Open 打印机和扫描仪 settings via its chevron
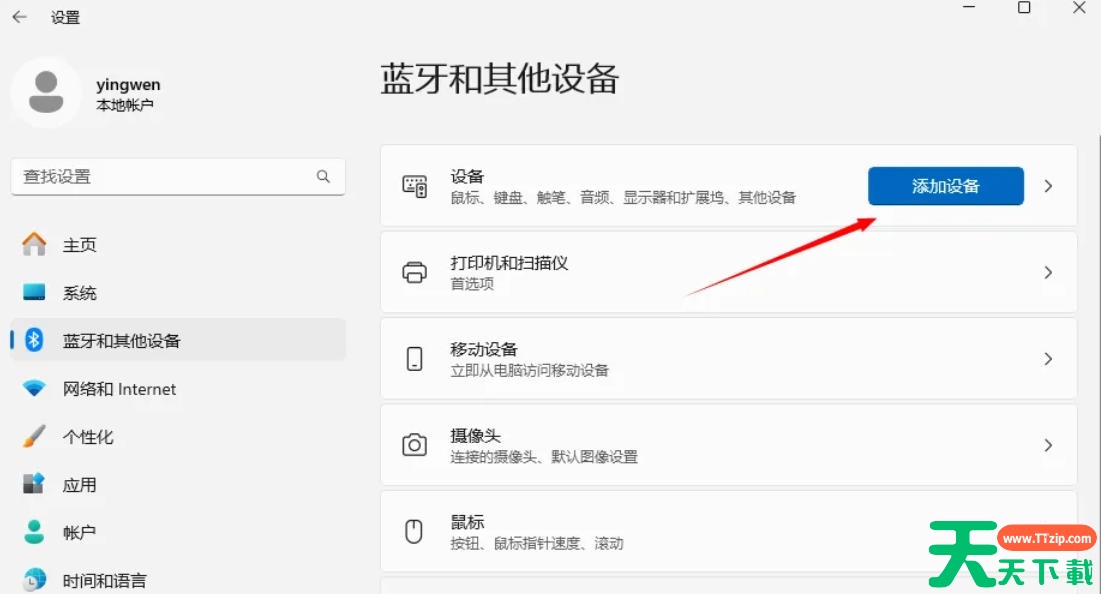The width and height of the screenshot is (1101, 594). click(x=1048, y=272)
